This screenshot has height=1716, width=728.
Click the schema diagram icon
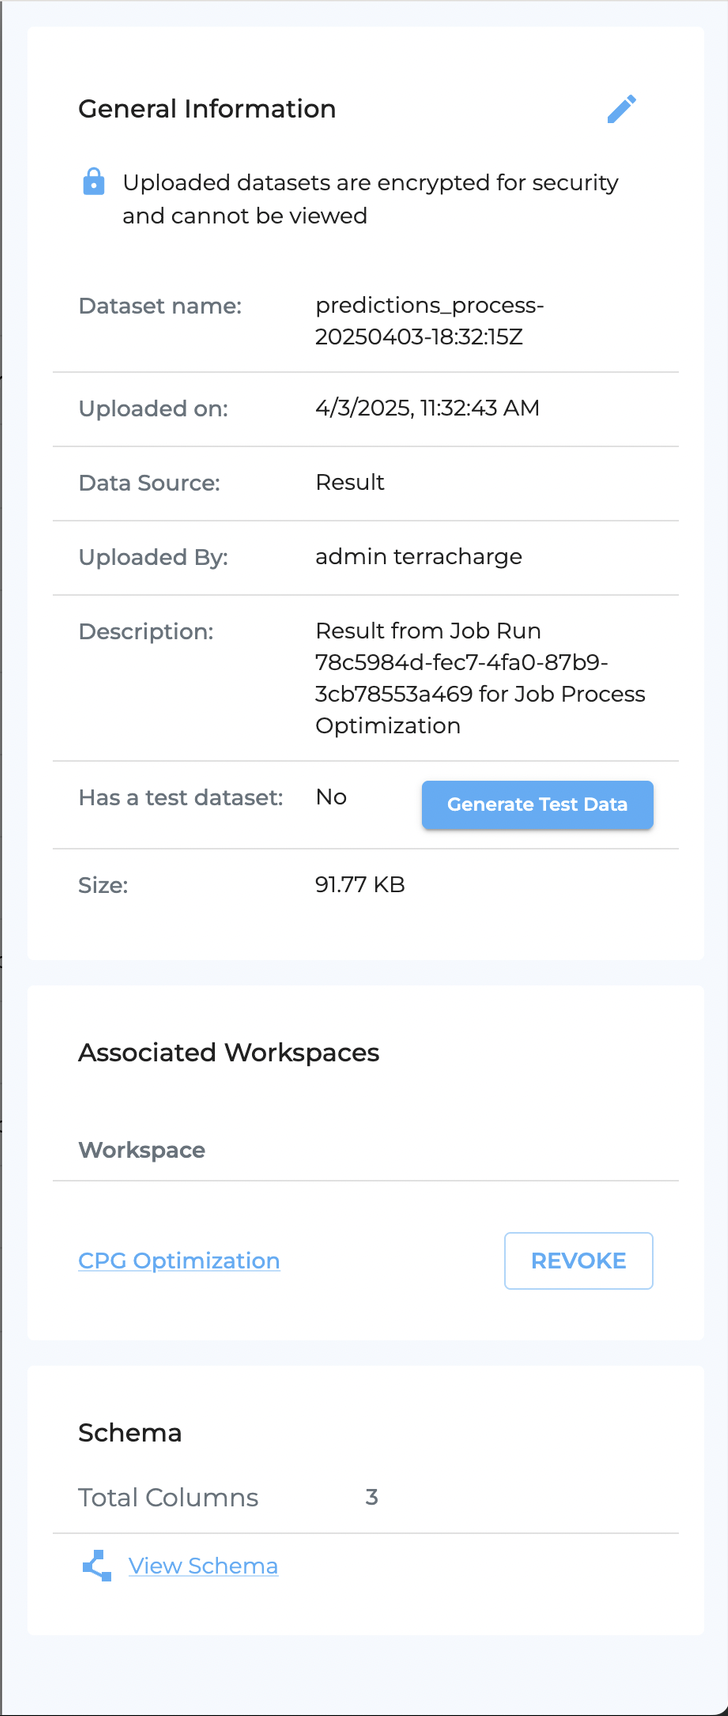(97, 1566)
